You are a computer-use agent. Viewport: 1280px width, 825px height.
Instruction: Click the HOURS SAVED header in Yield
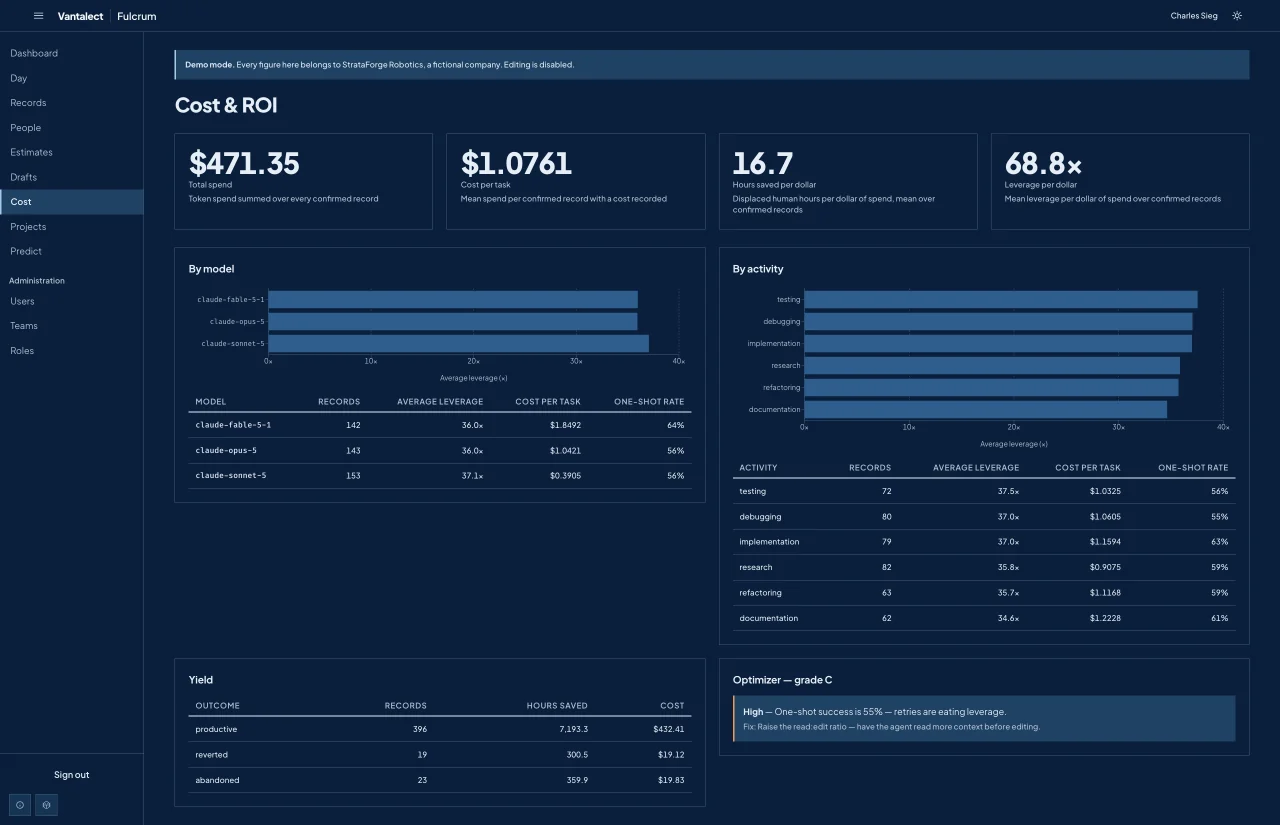click(x=557, y=706)
